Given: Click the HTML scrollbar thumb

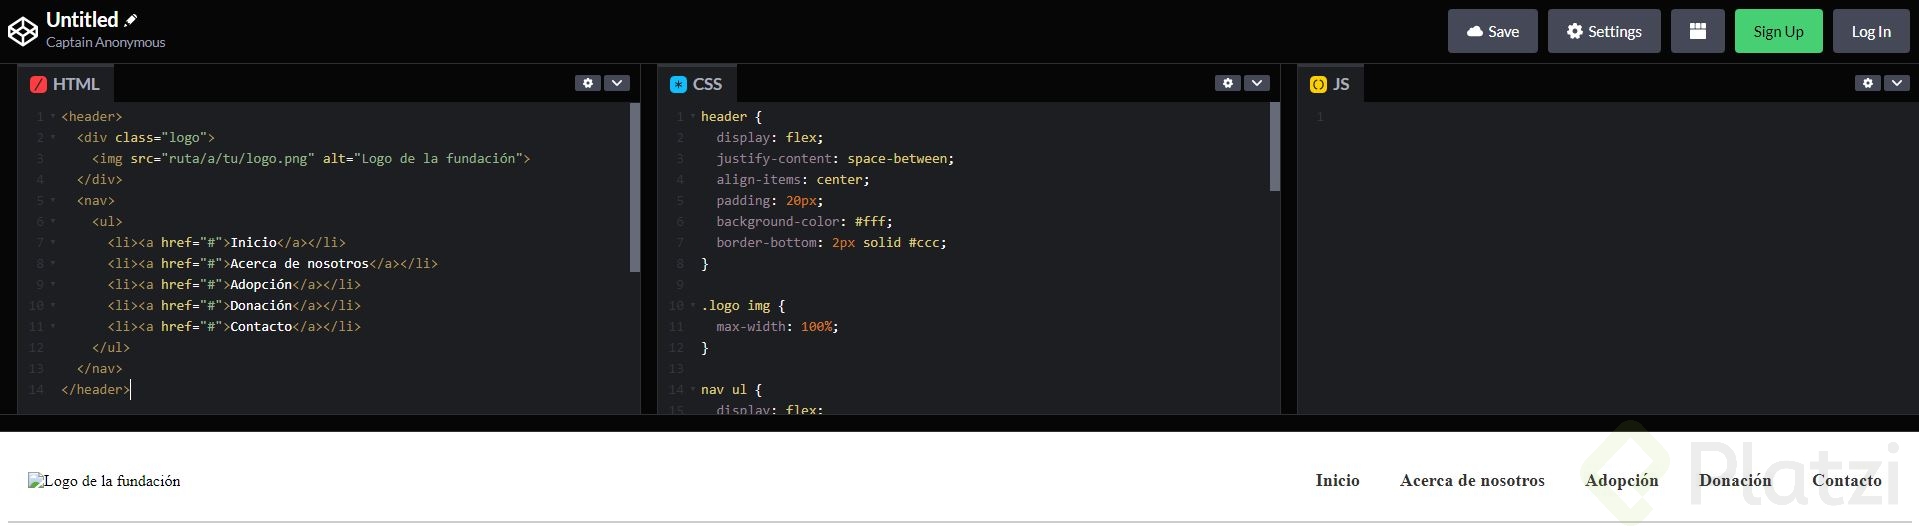Looking at the screenshot, I should [635, 187].
